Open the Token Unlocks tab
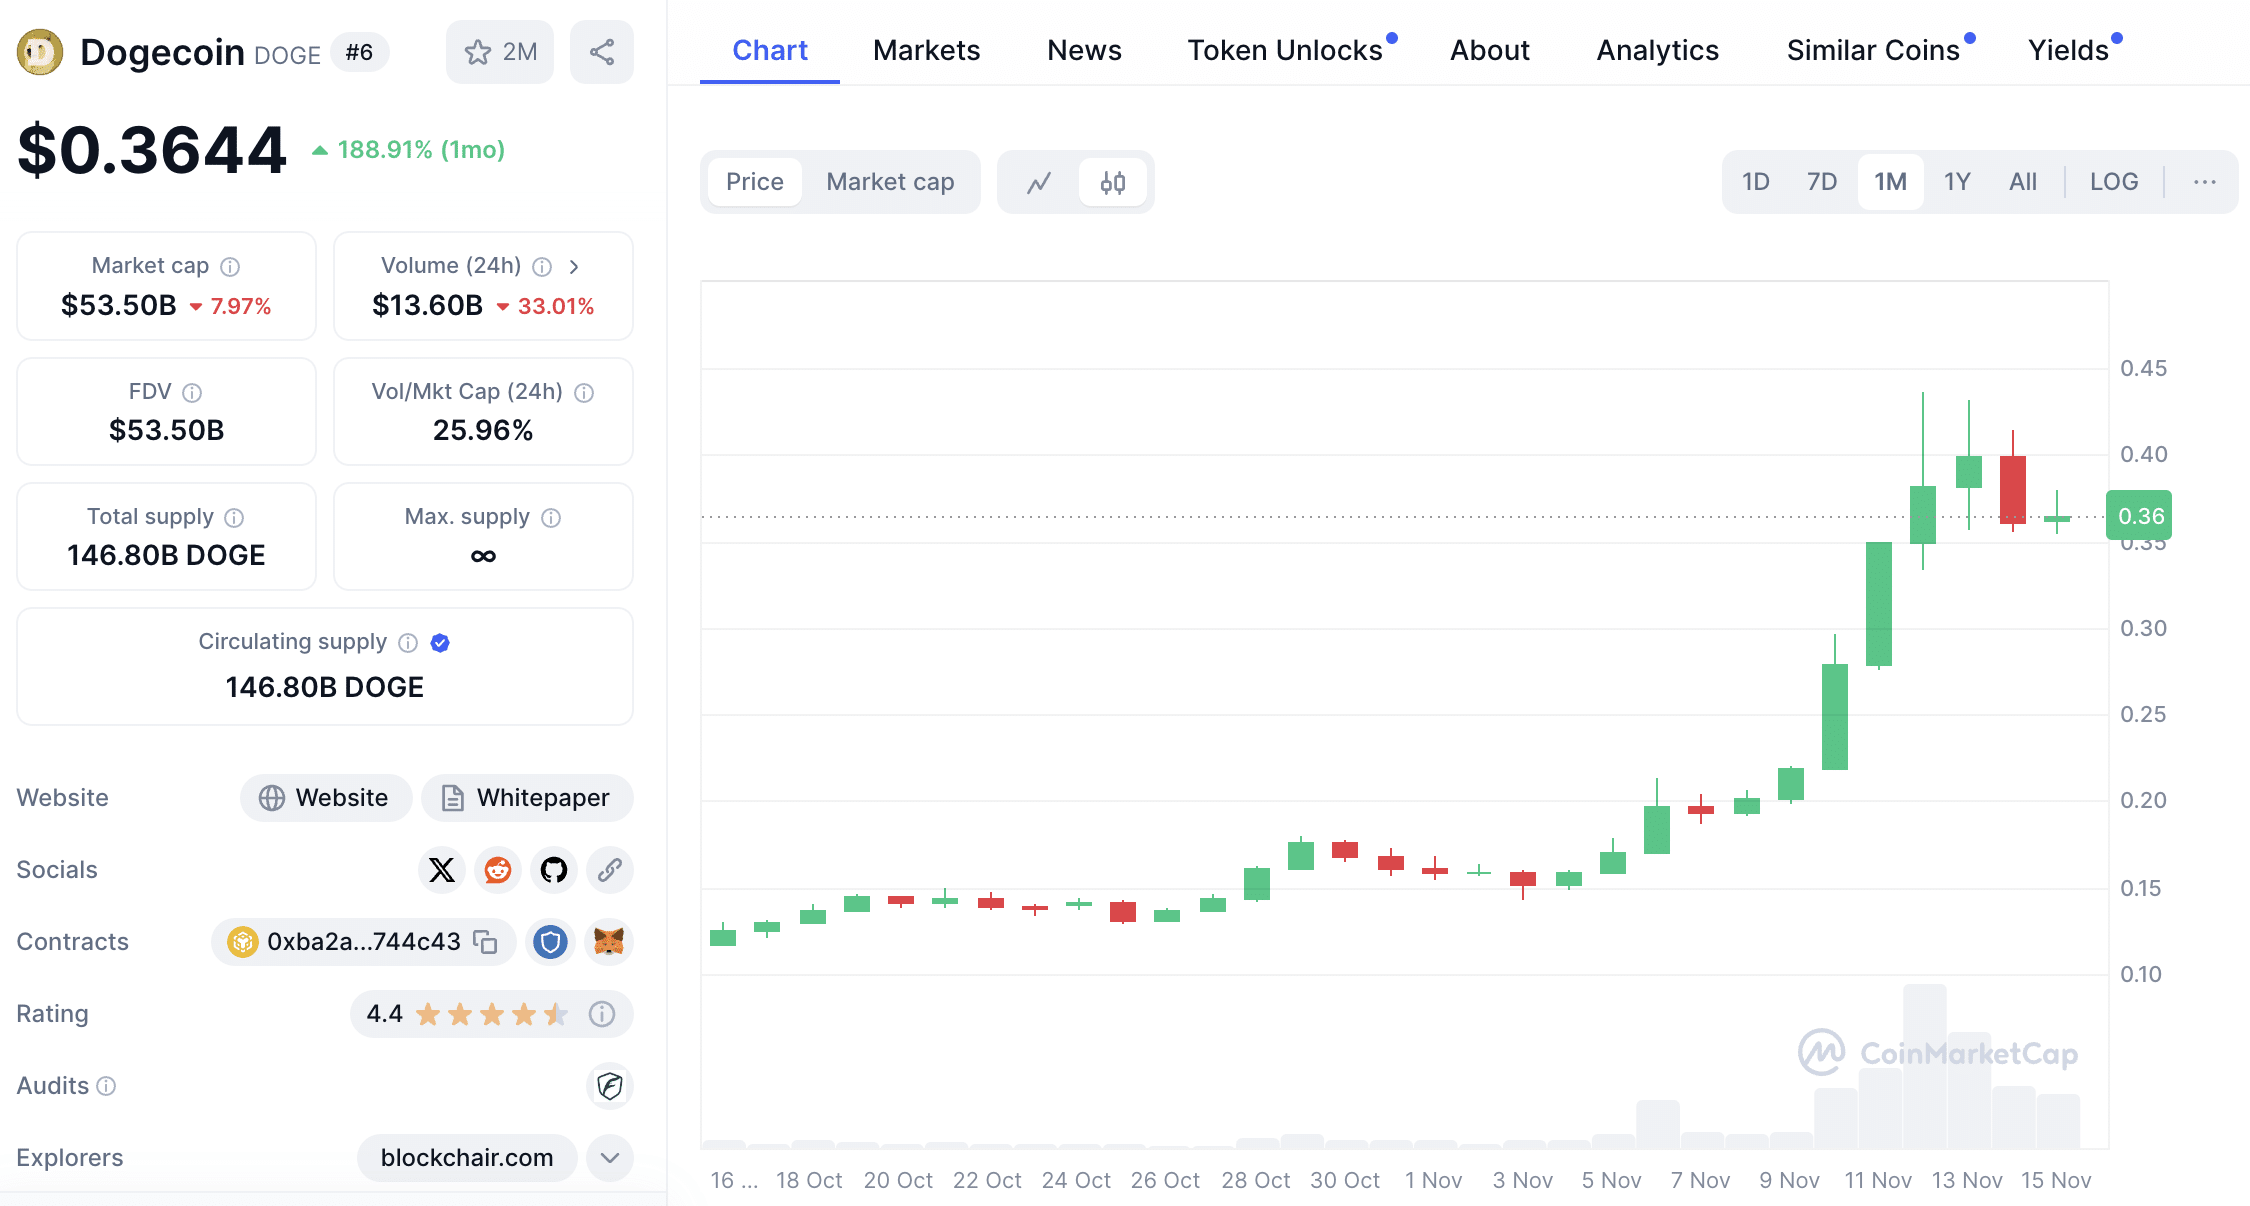Image resolution: width=2250 pixels, height=1206 pixels. pyautogui.click(x=1285, y=50)
